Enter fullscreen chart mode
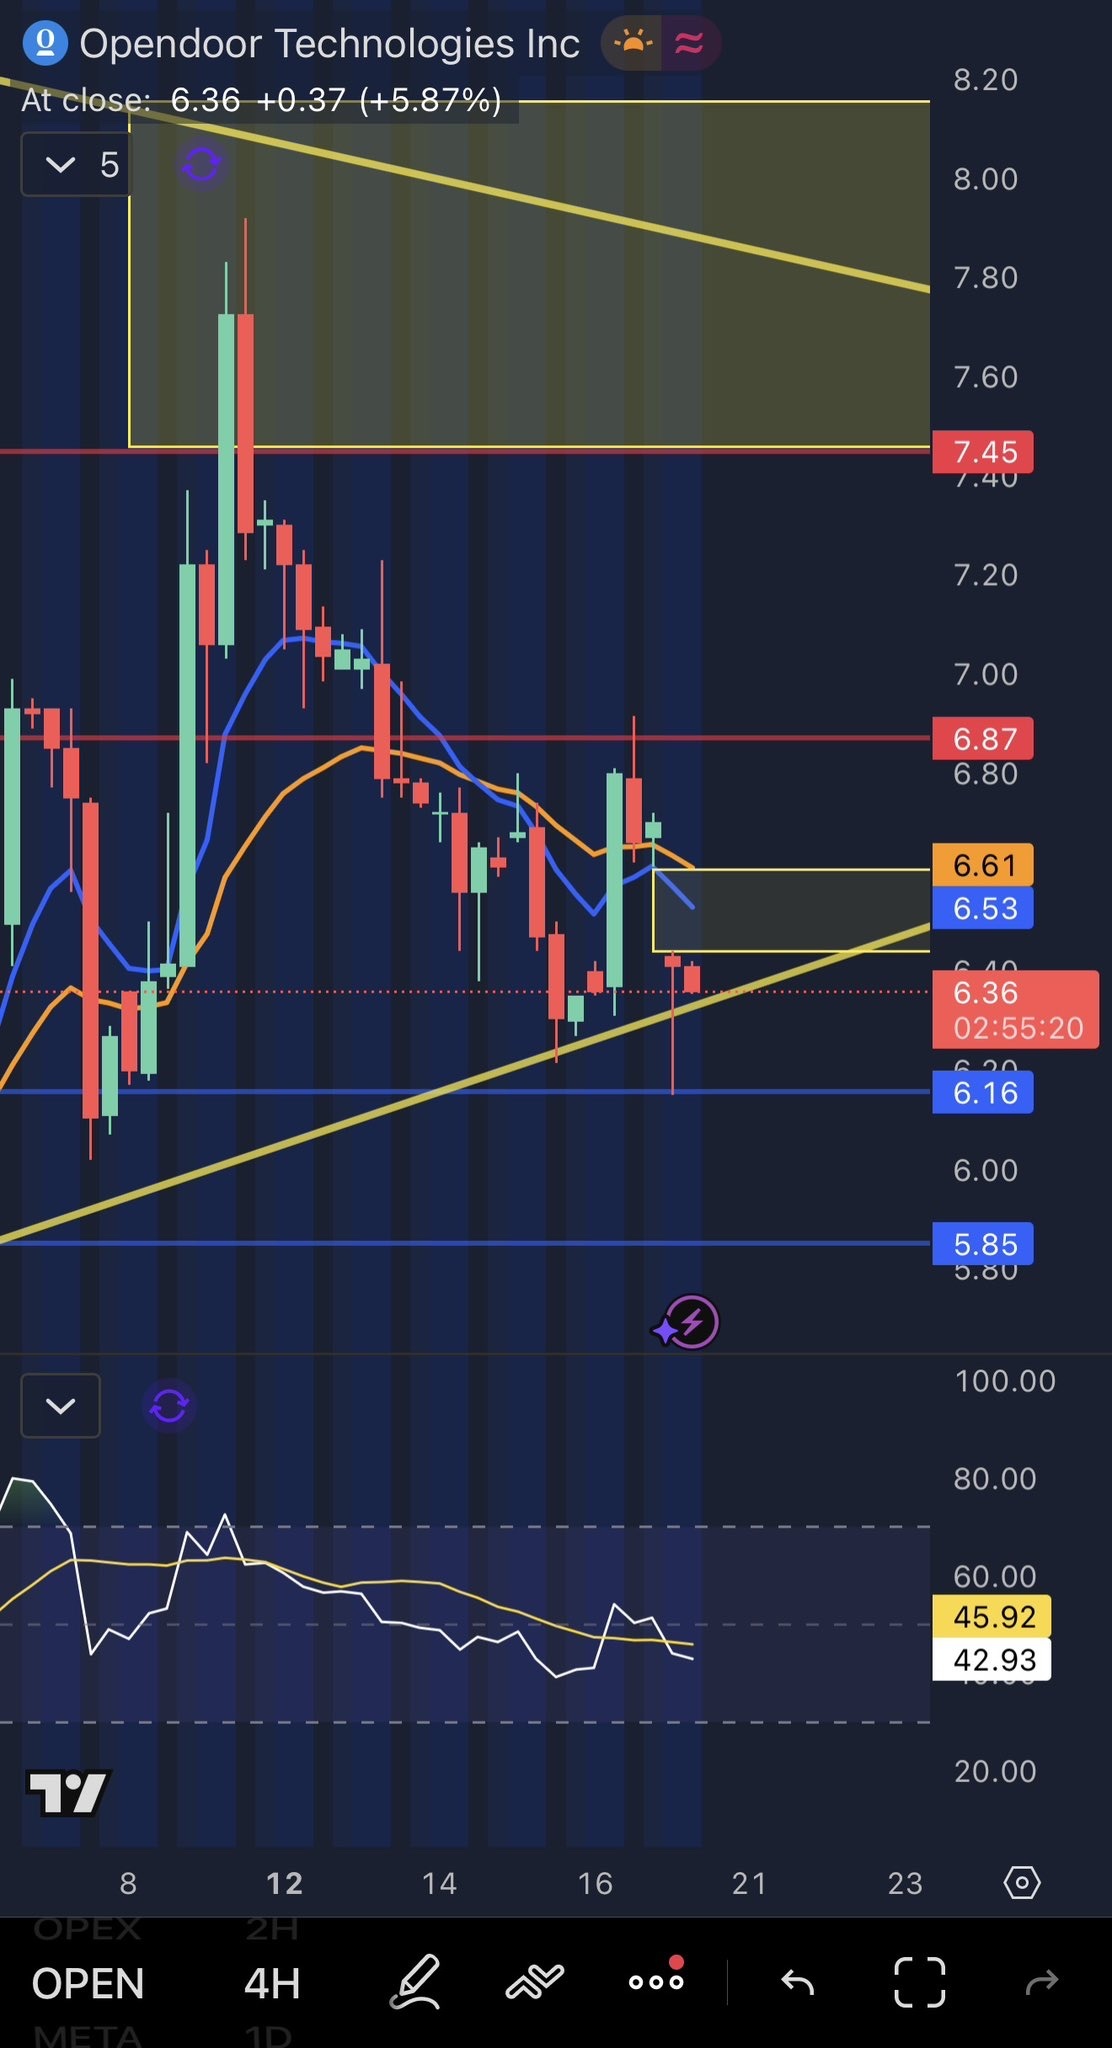 tap(919, 1981)
